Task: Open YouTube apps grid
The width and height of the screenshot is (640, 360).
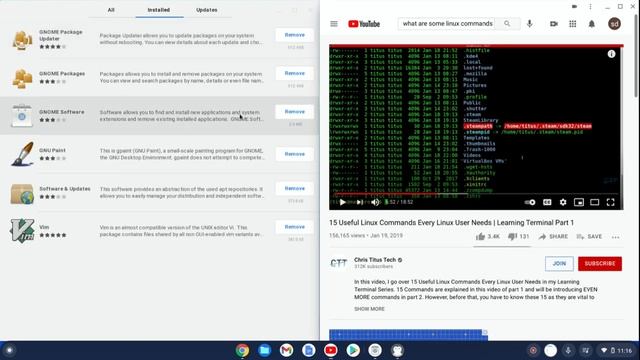Action: (x=573, y=24)
